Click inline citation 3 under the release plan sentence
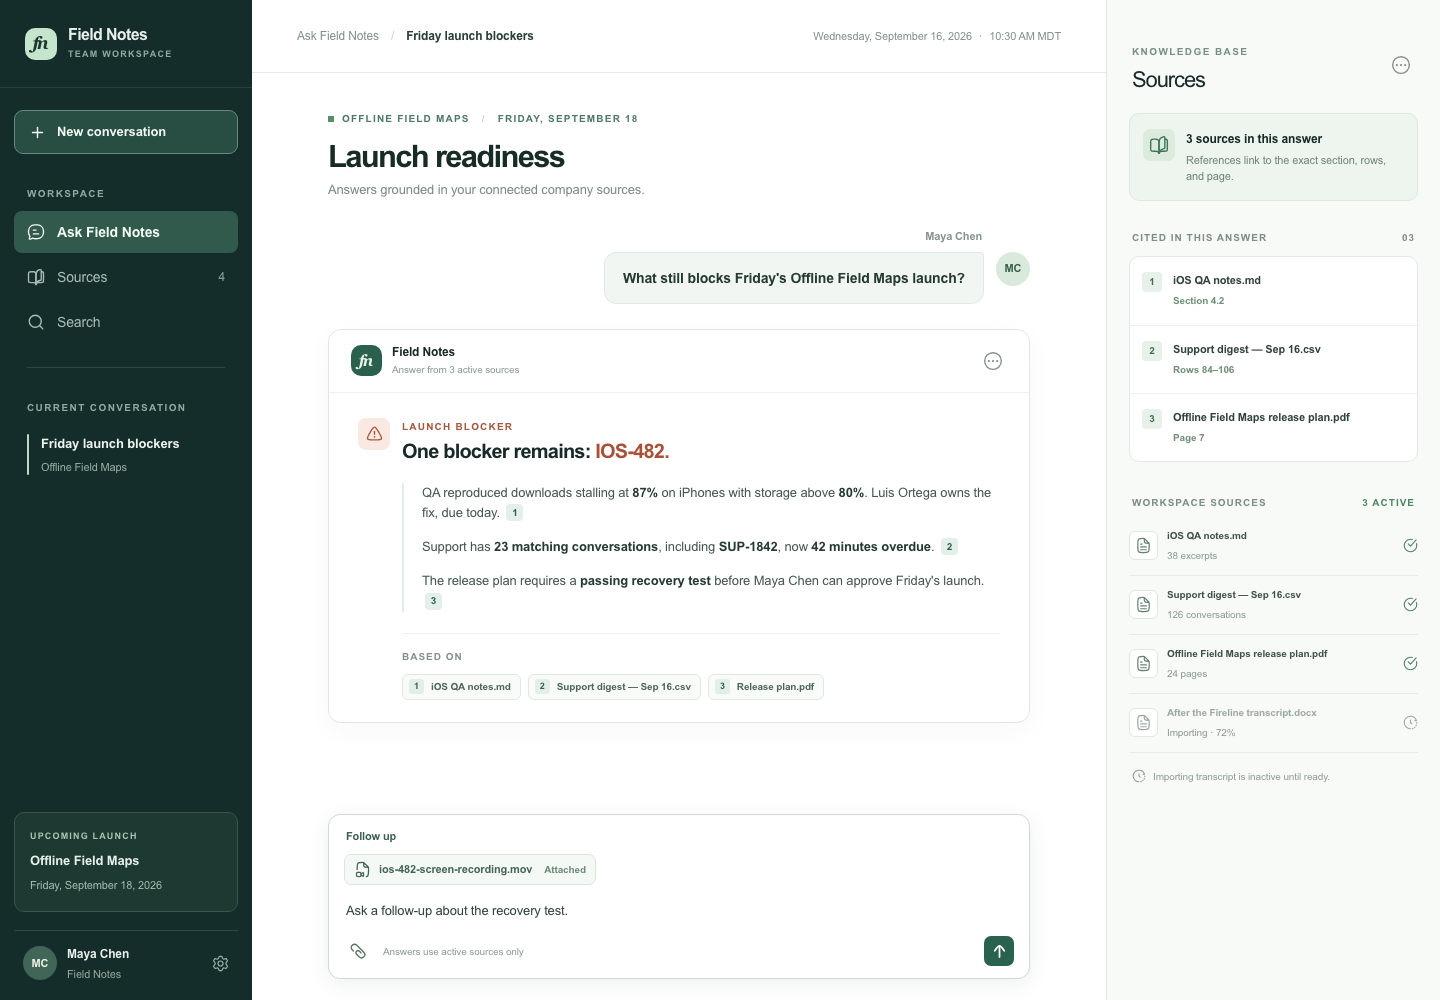The image size is (1440, 1000). (433, 601)
